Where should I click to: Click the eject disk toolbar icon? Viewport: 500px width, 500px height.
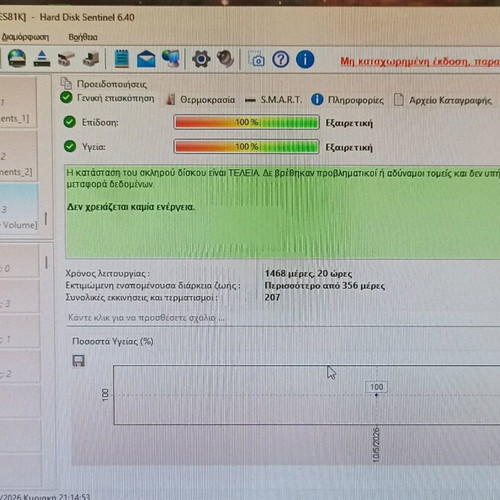(x=42, y=59)
